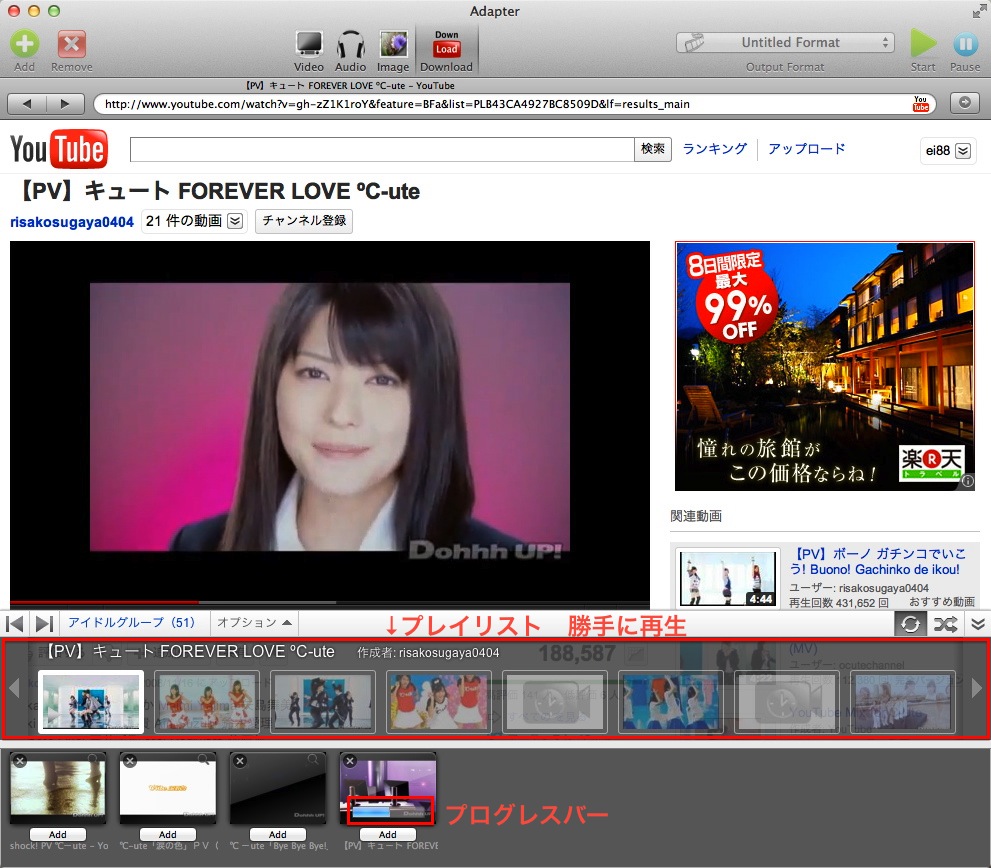Open the ランキング page link
The width and height of the screenshot is (991, 868).
tap(714, 149)
